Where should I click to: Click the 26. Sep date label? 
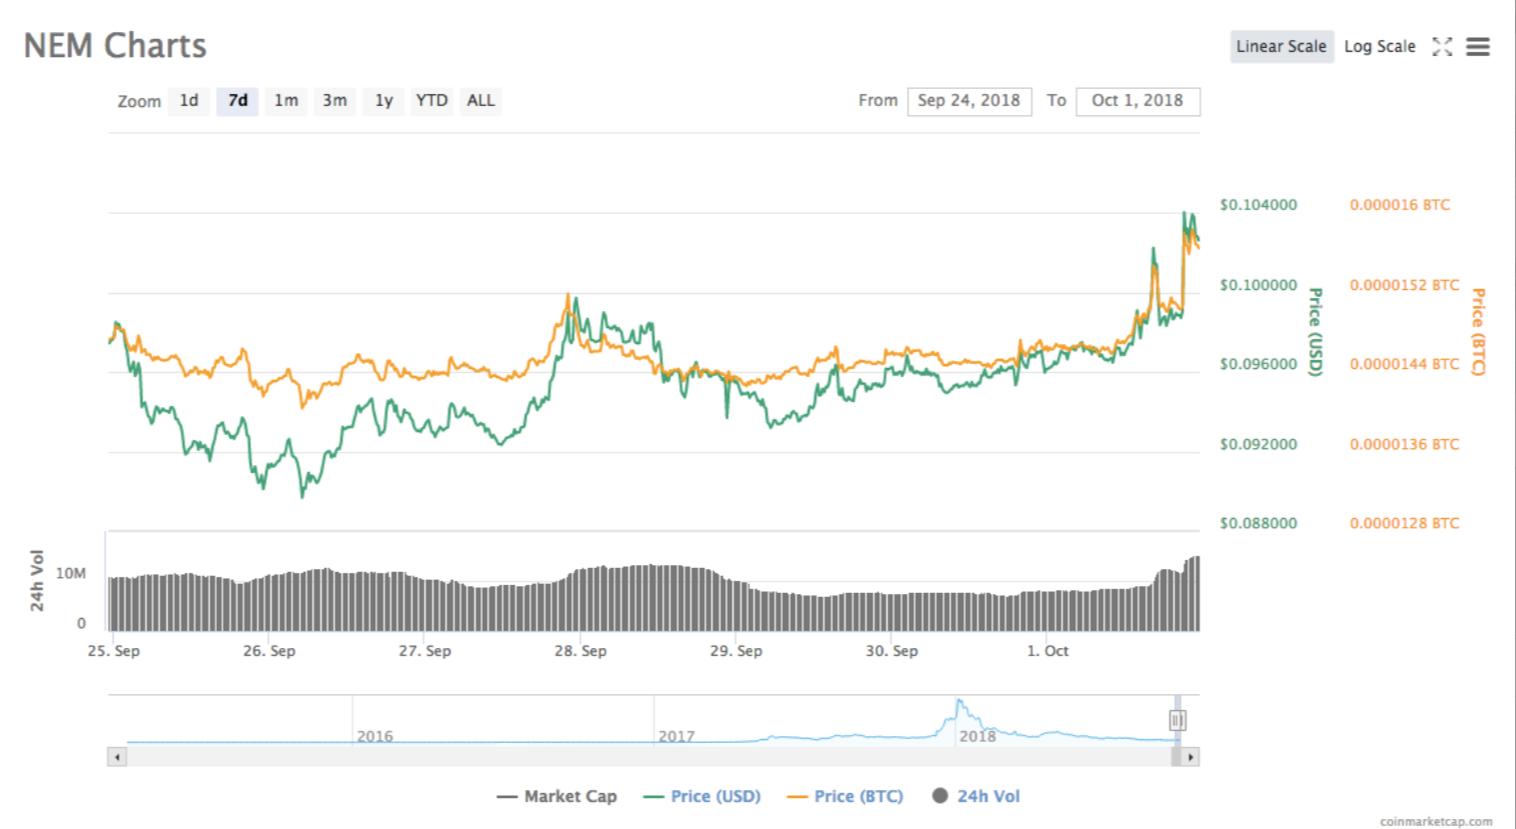269,651
